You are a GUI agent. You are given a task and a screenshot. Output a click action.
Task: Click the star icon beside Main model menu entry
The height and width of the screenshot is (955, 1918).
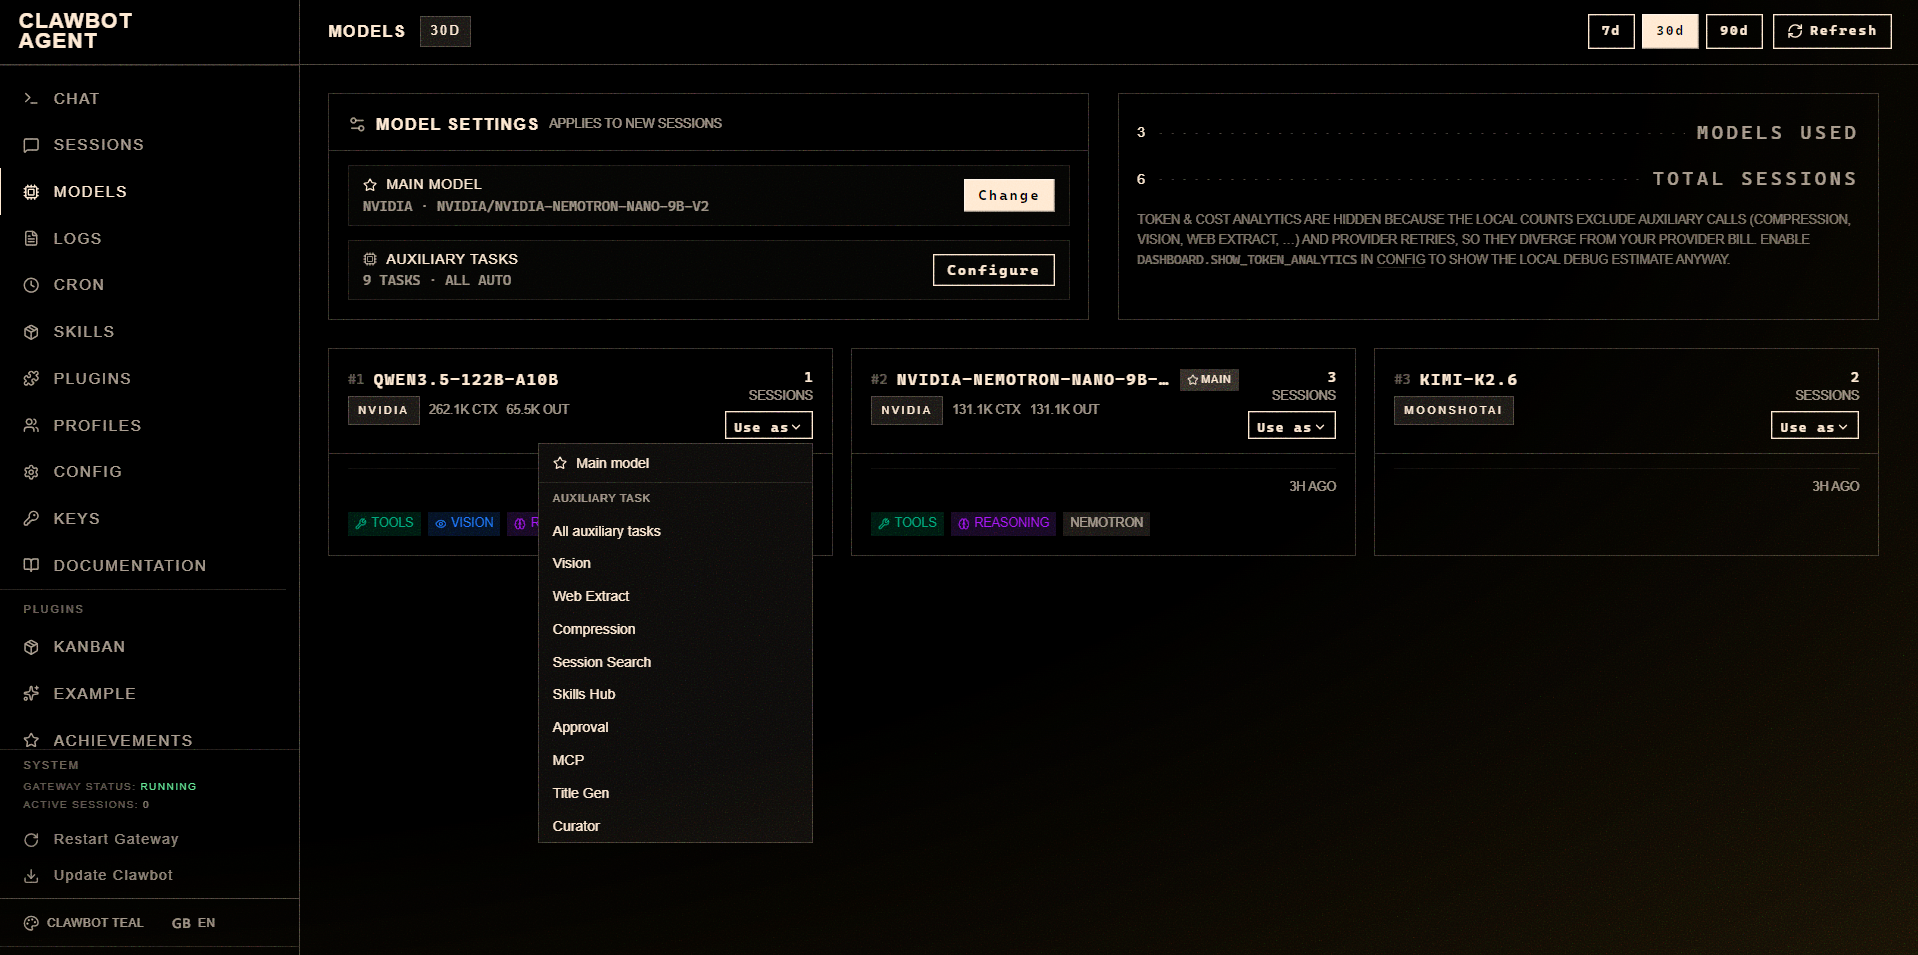[560, 463]
